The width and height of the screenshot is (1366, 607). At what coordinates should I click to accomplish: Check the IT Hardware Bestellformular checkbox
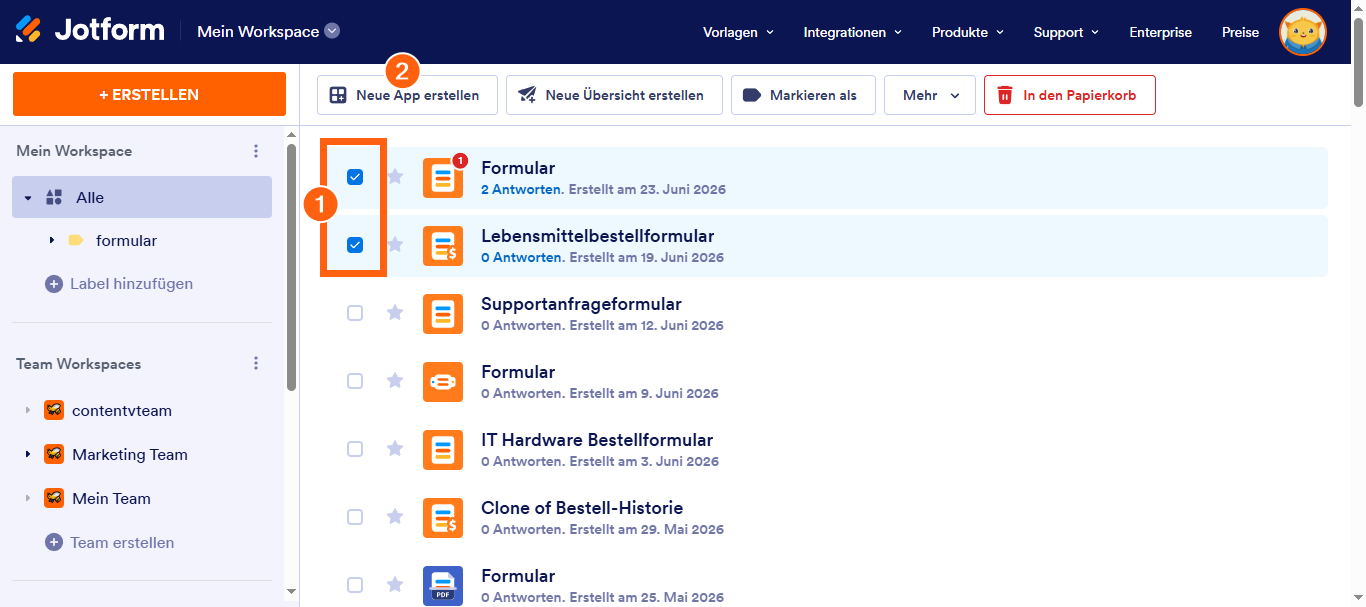click(355, 449)
